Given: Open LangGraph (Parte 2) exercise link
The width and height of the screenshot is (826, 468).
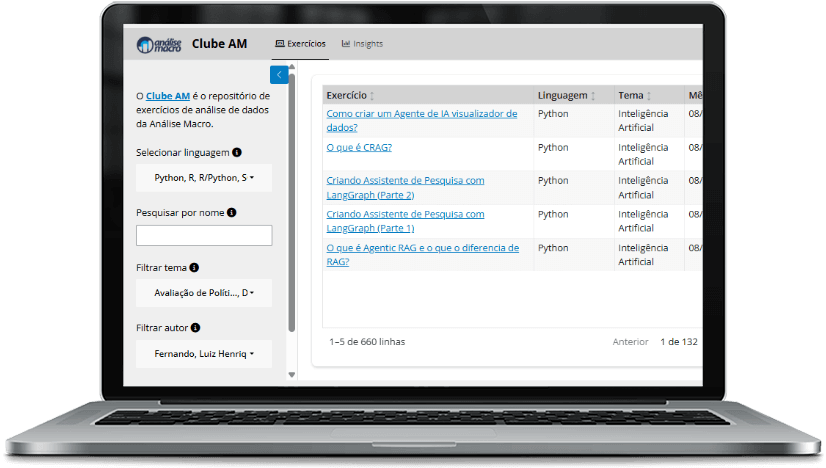Looking at the screenshot, I should tap(405, 188).
